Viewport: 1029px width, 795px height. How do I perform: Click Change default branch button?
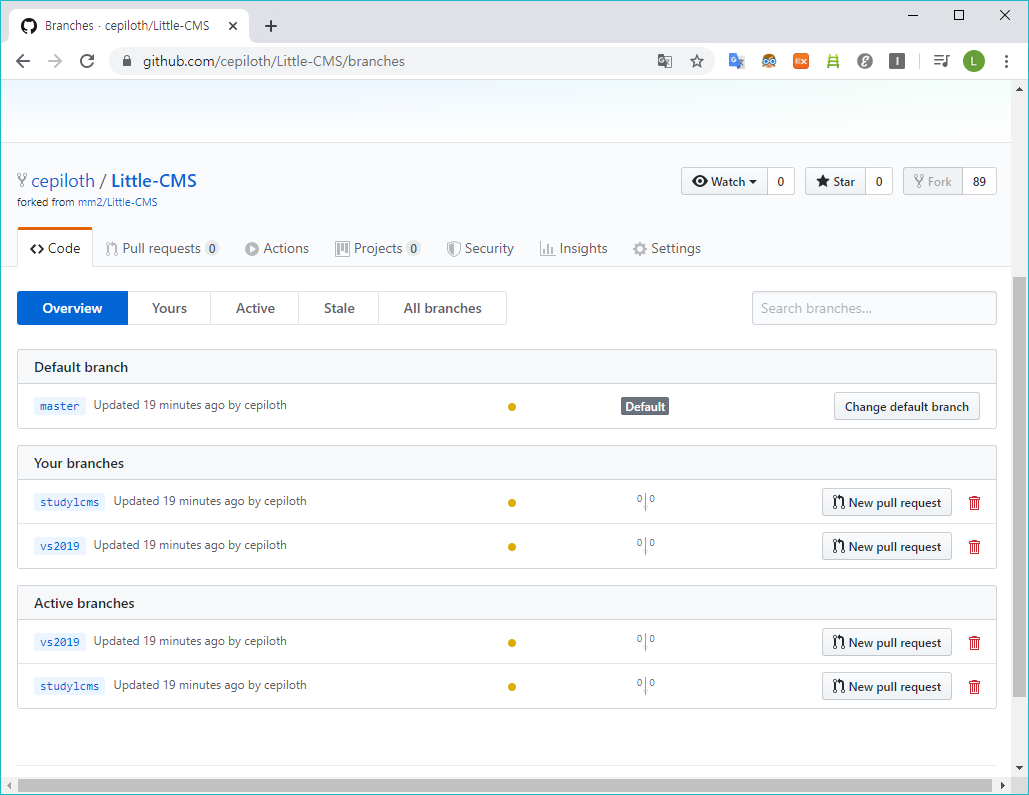tap(907, 406)
